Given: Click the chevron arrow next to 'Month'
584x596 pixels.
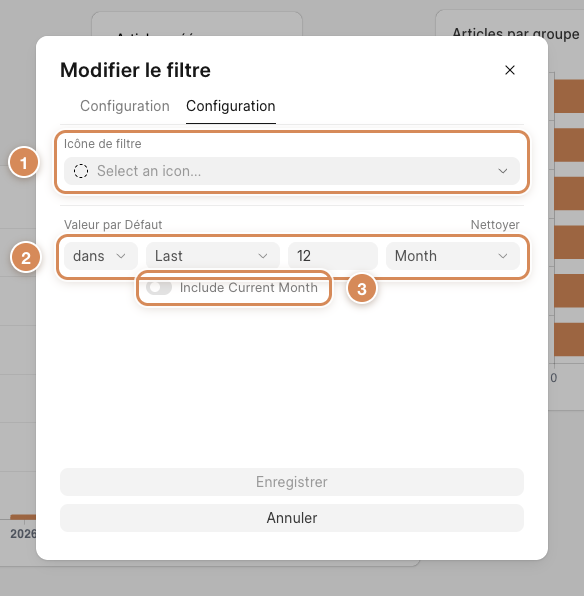Looking at the screenshot, I should point(503,256).
